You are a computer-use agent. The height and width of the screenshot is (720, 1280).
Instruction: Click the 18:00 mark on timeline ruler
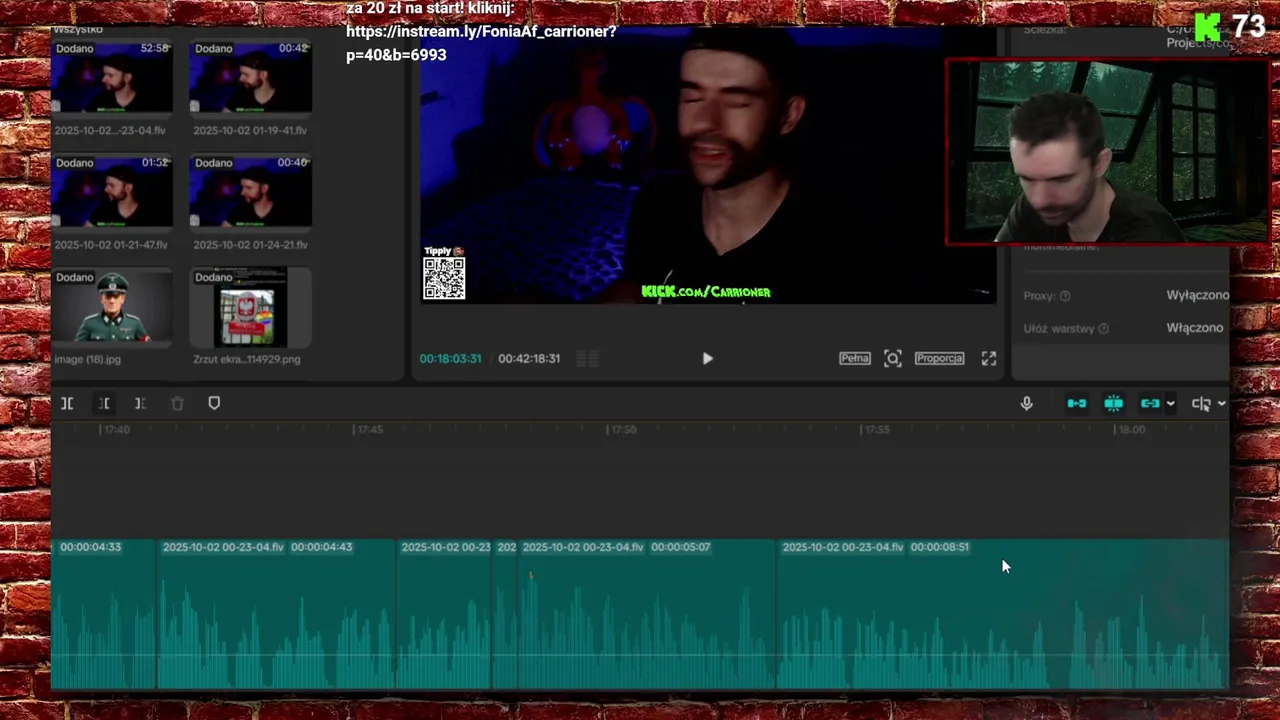pyautogui.click(x=1131, y=429)
